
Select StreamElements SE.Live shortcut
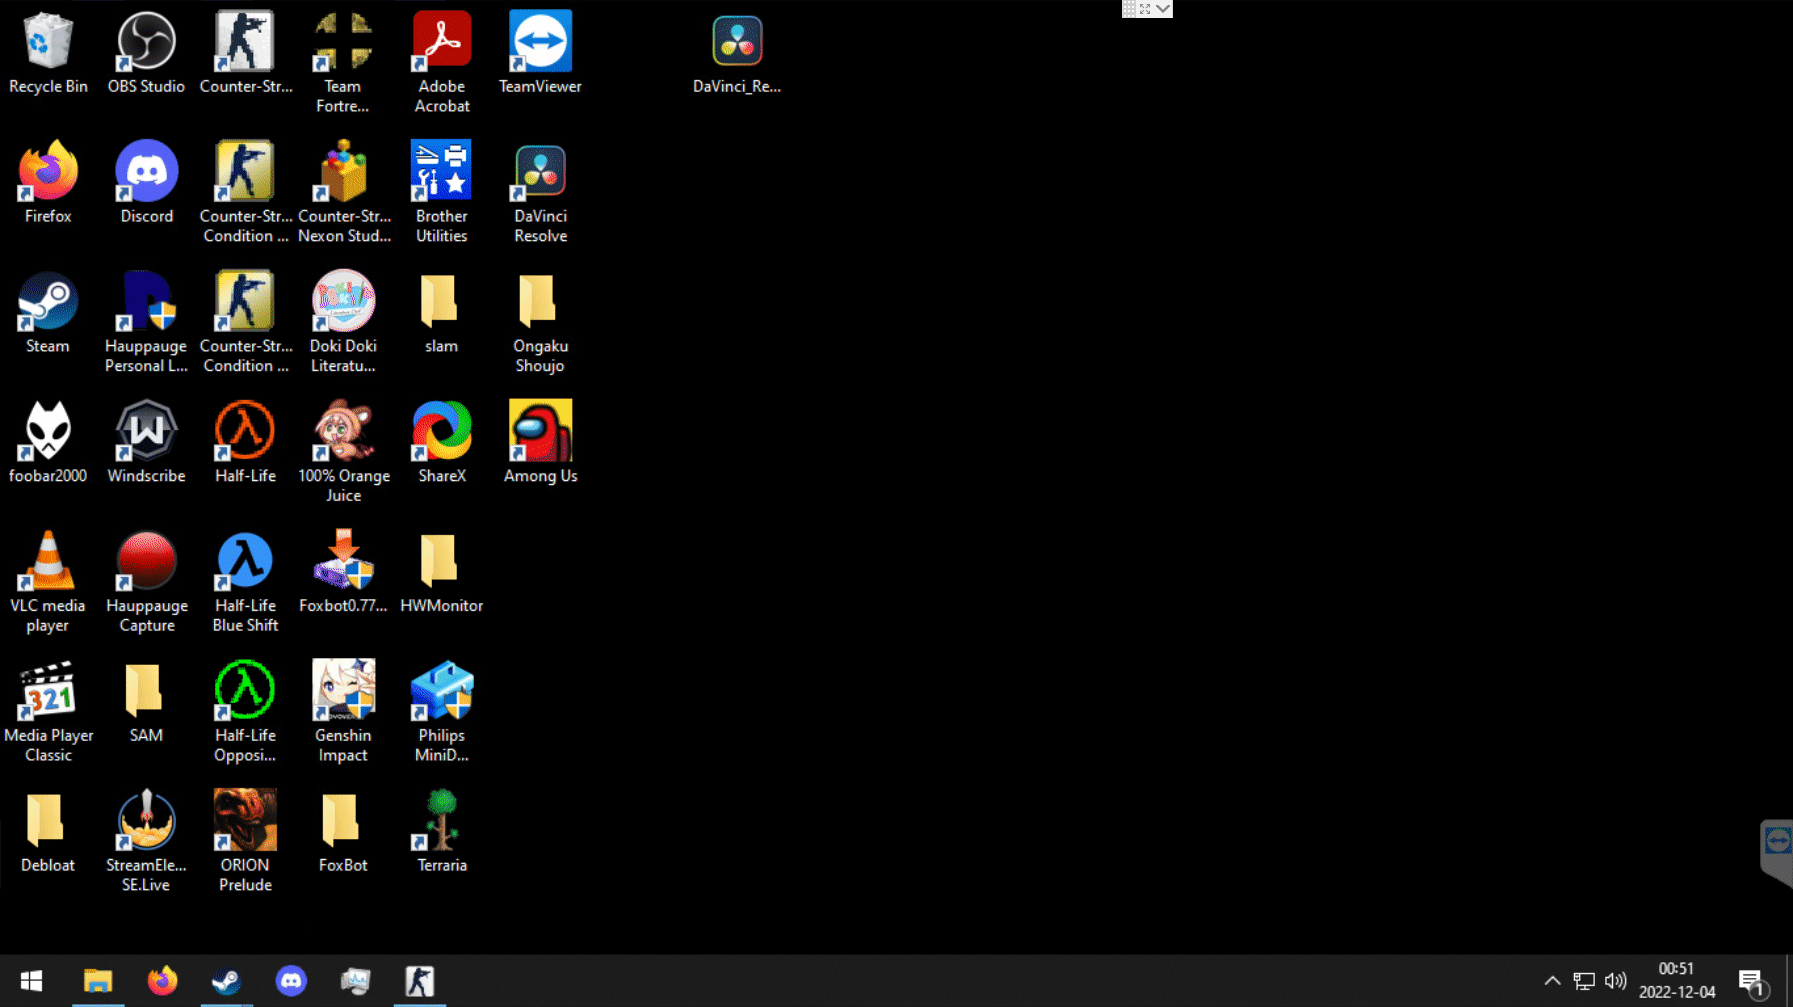[x=146, y=843]
